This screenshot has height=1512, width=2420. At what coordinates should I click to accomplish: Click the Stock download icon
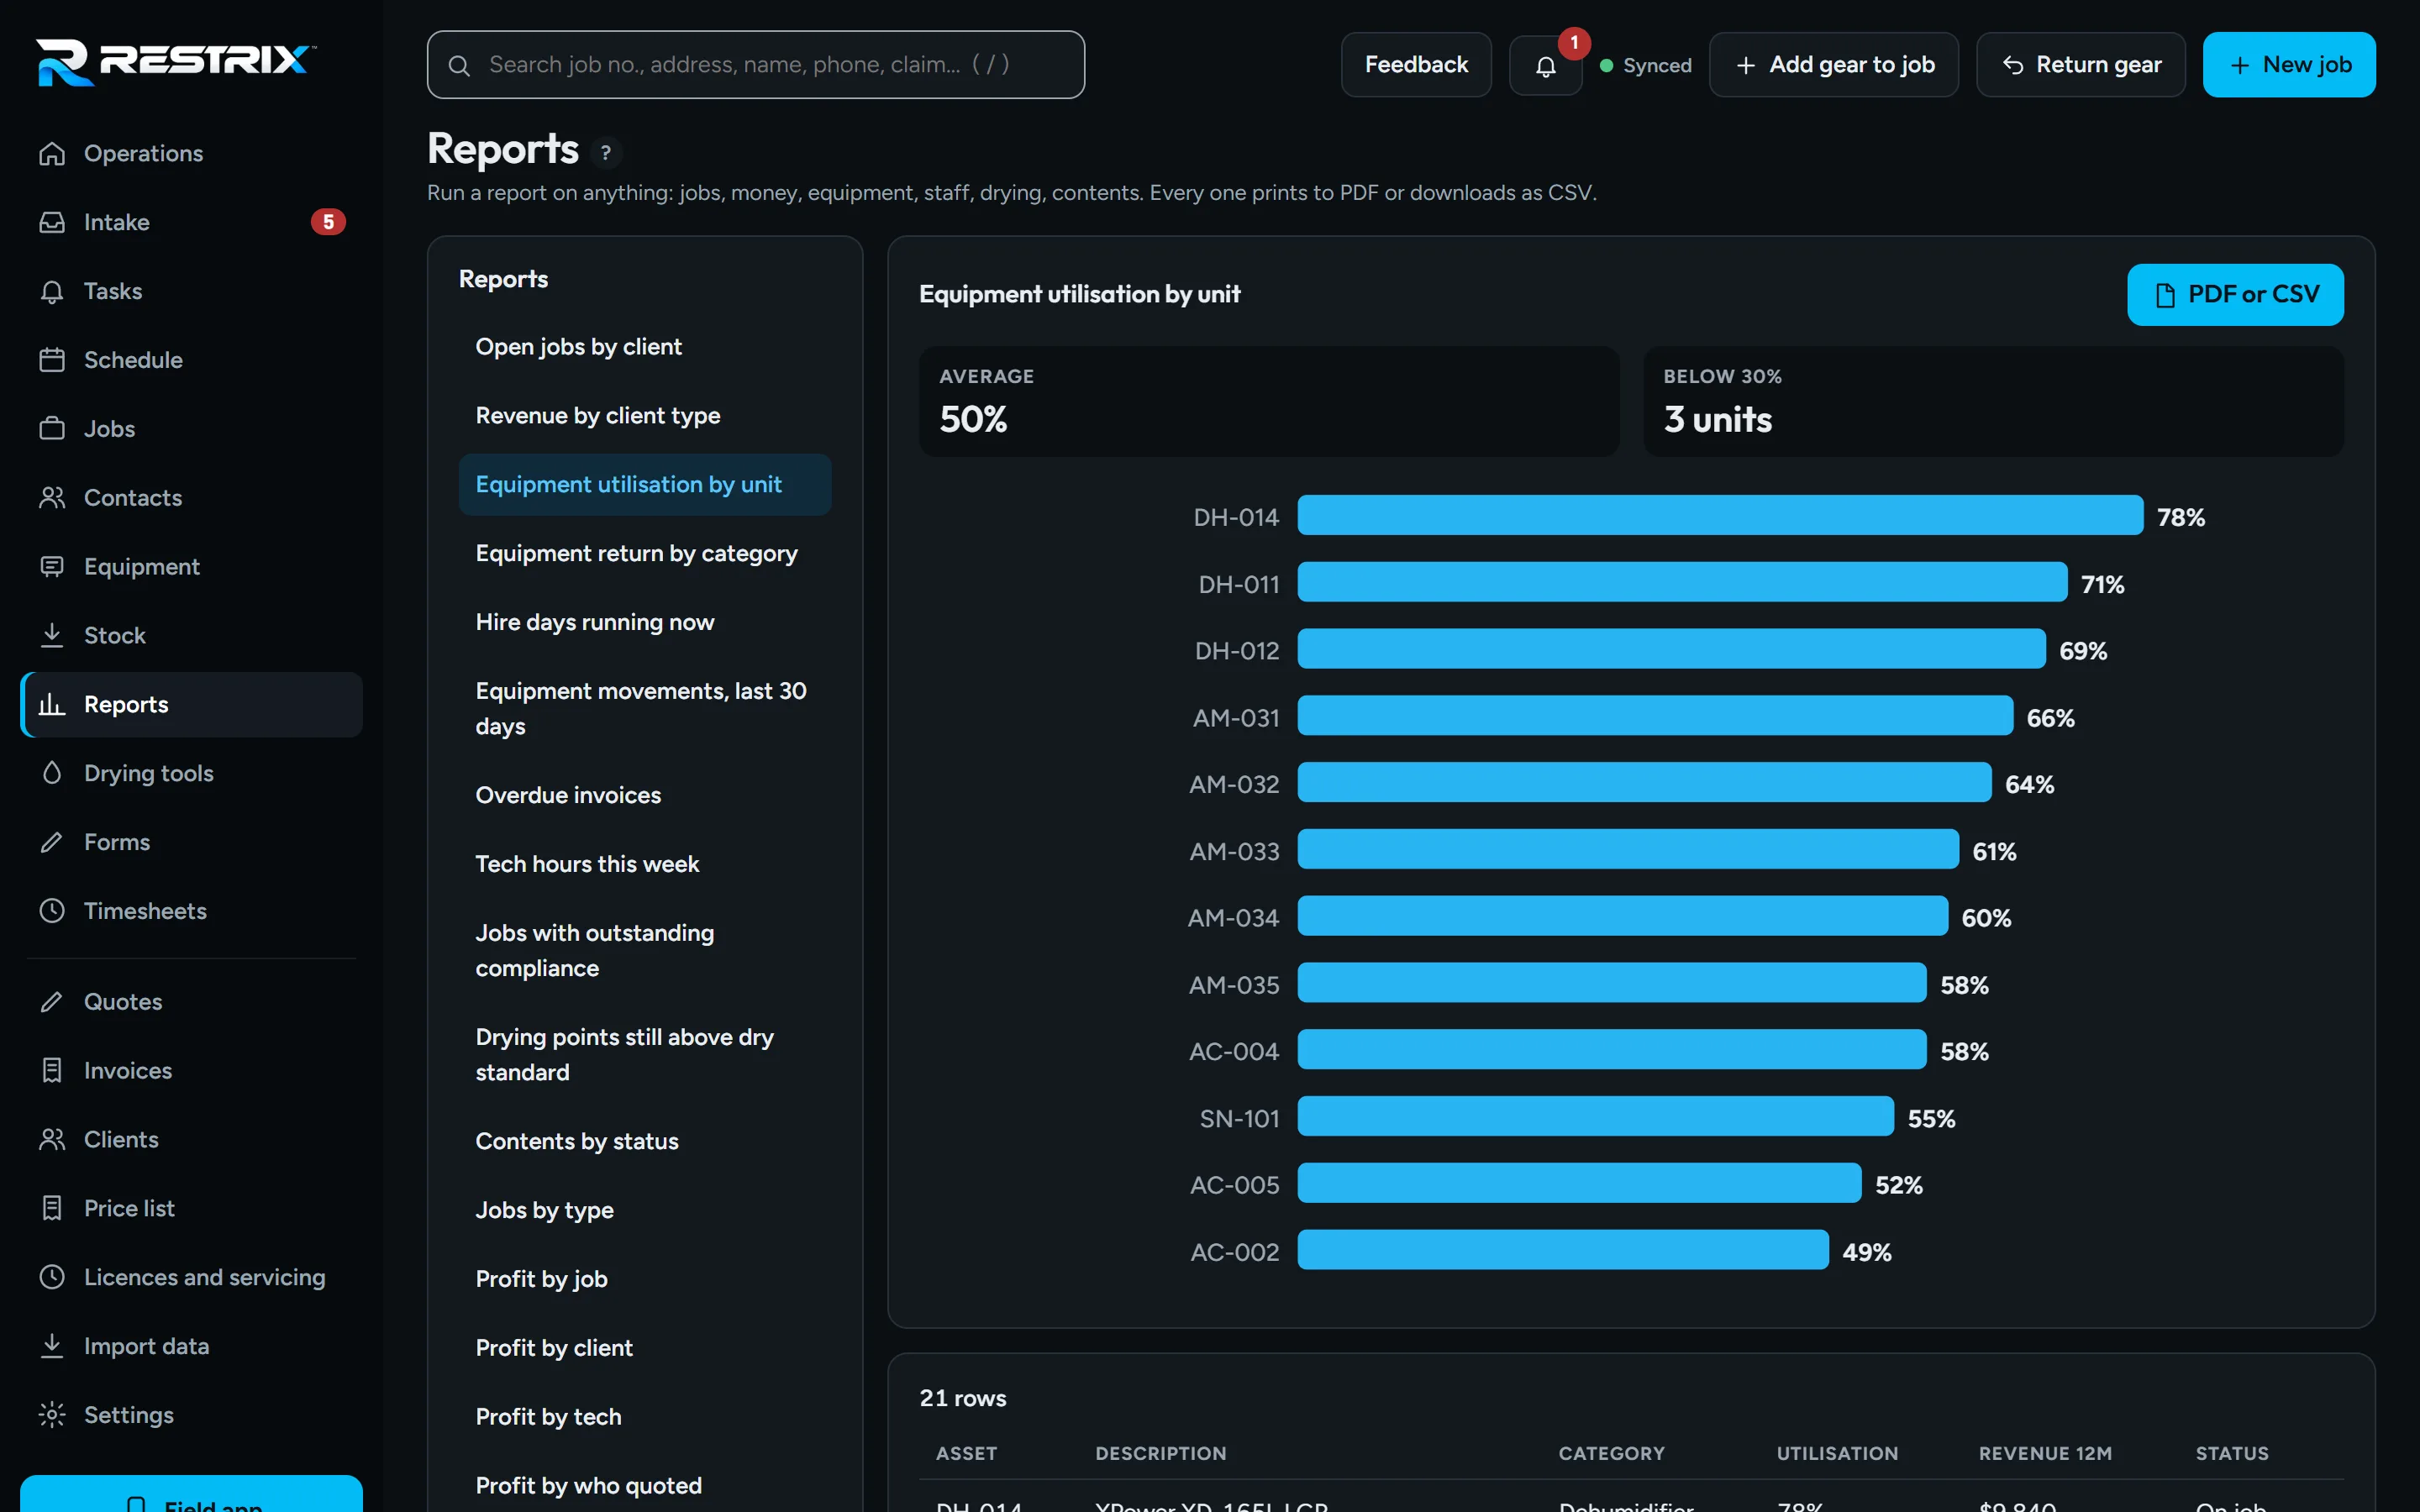point(52,635)
